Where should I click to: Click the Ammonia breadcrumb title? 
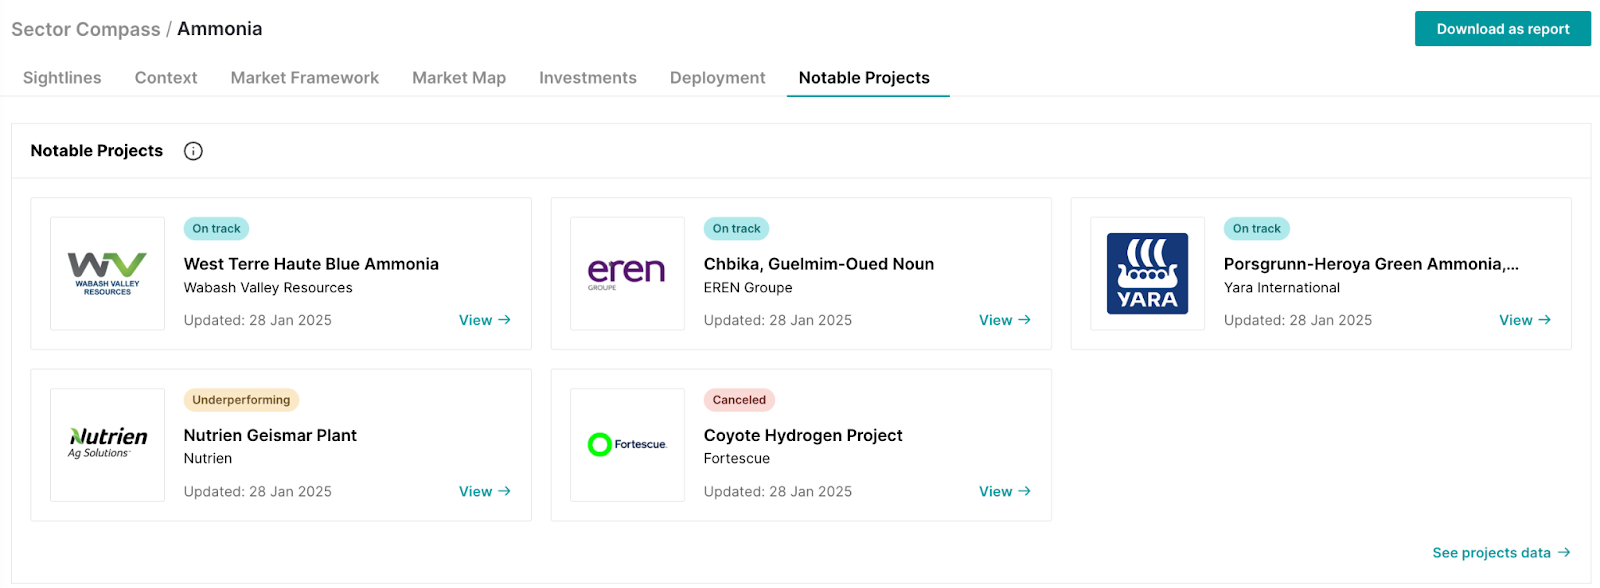point(220,29)
